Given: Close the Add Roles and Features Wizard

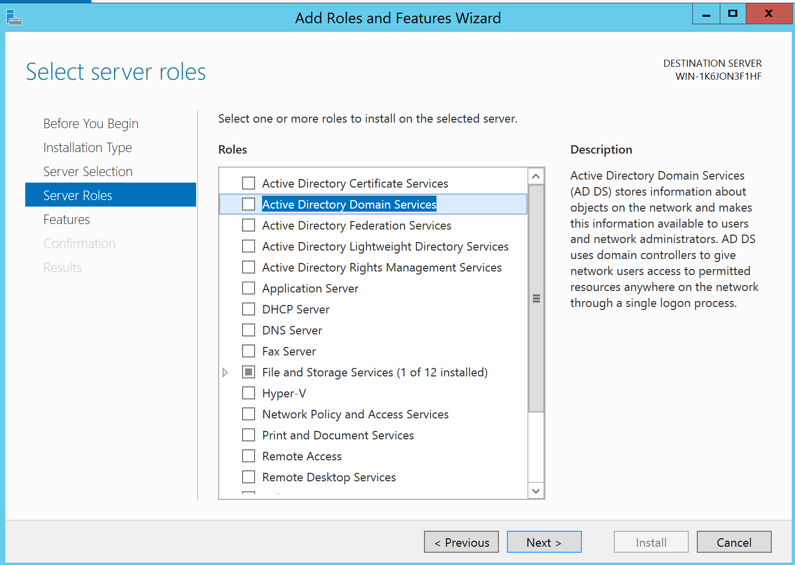Looking at the screenshot, I should (768, 15).
